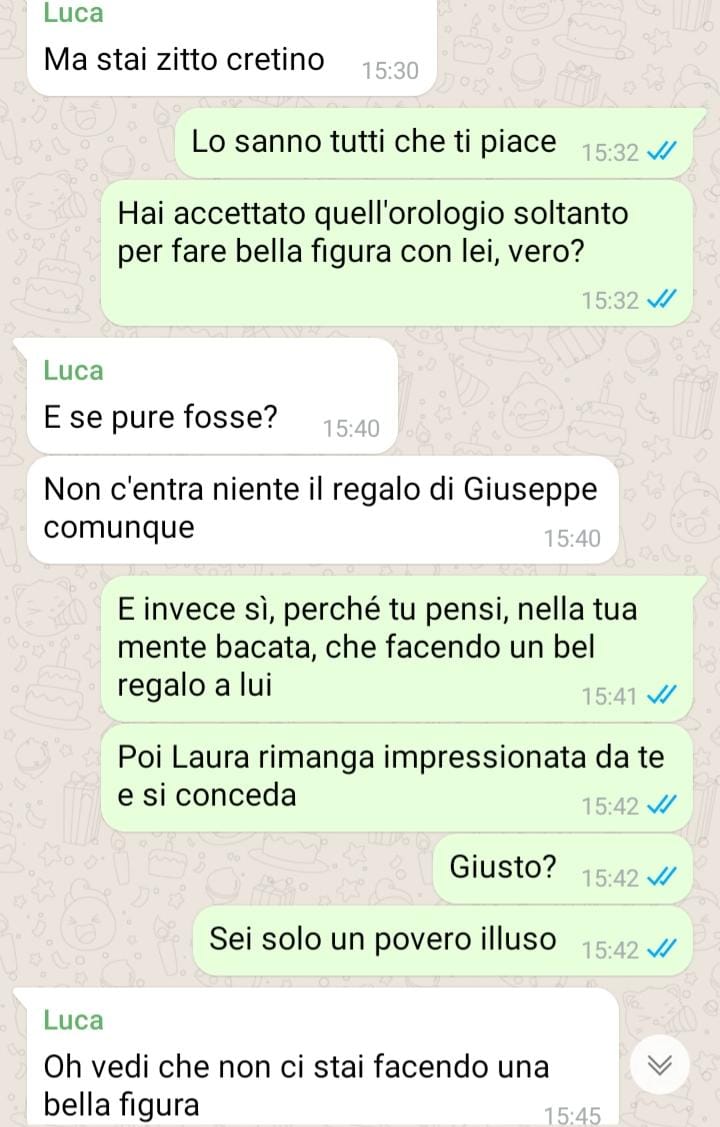Open Luca's name above 'E se pure fosse?'
The image size is (720, 1127).
[x=73, y=371]
